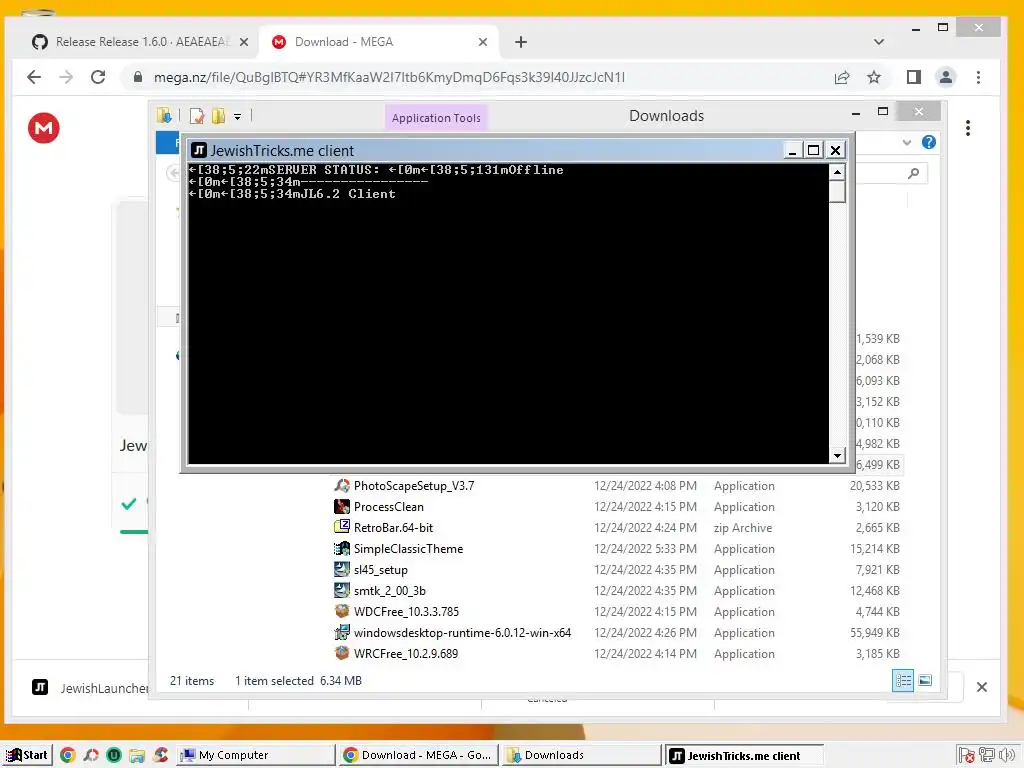
Task: Switch to My Computer taskbar button
Action: coord(255,755)
